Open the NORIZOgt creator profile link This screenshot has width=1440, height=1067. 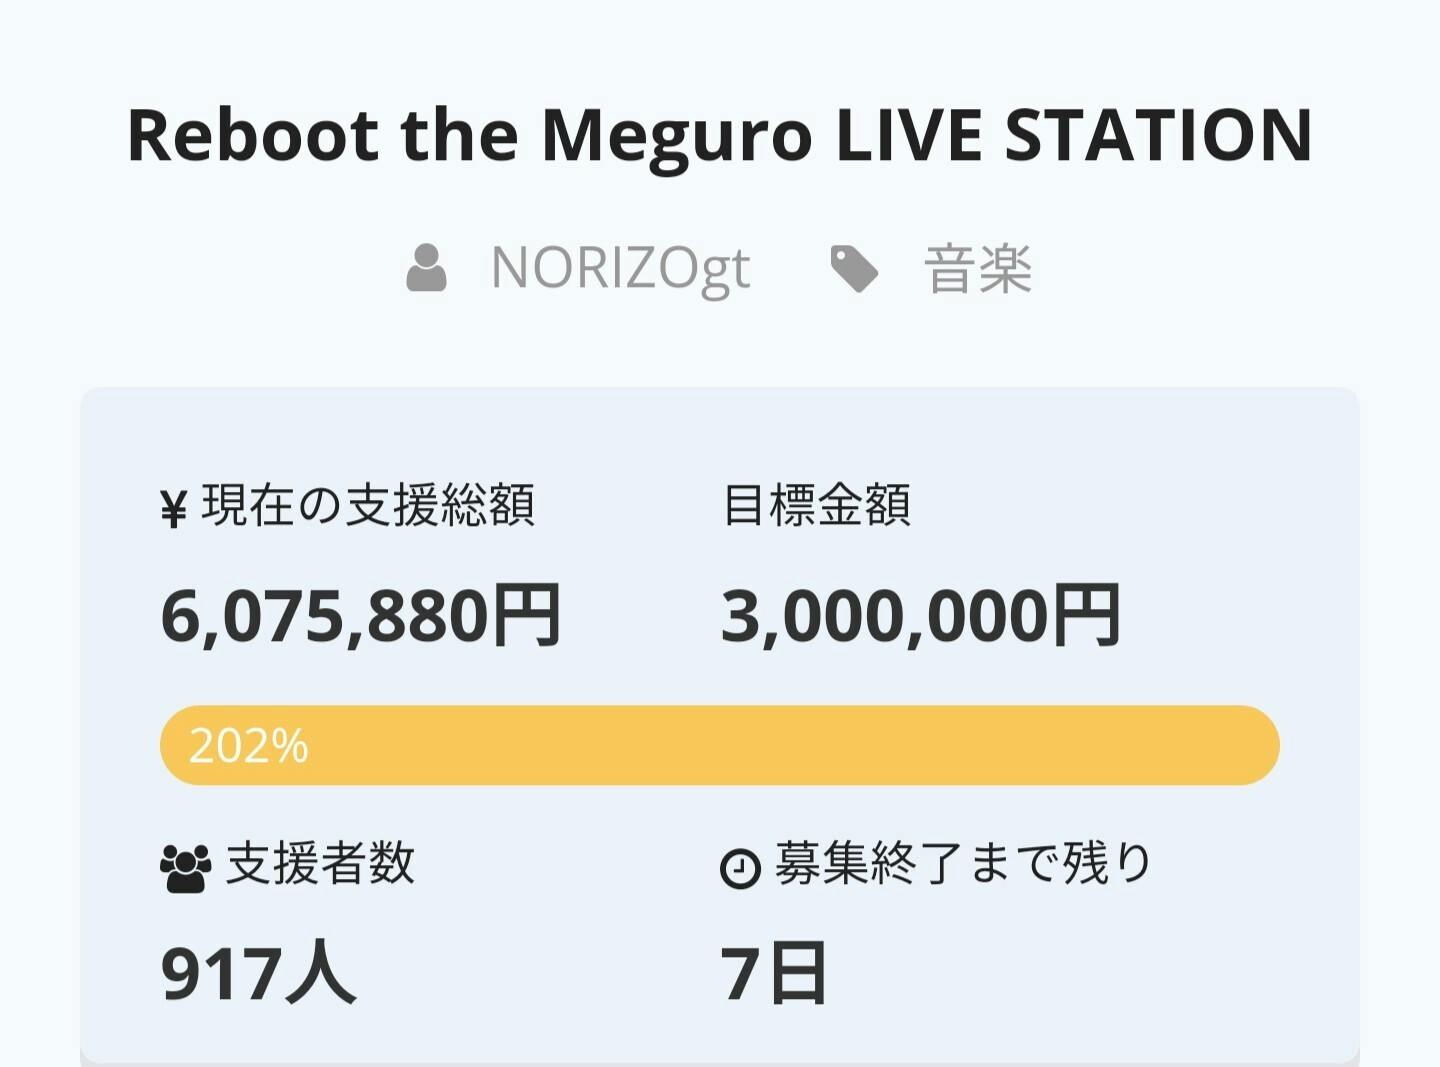coord(620,269)
